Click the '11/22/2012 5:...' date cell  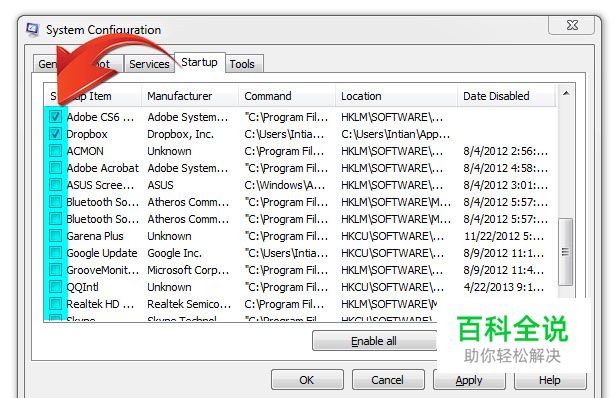pos(504,236)
